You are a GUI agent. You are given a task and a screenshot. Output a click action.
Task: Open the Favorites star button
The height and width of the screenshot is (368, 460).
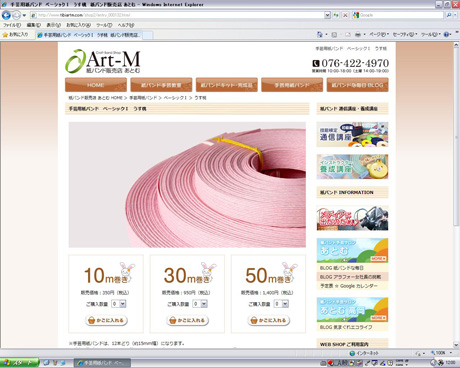click(15, 34)
